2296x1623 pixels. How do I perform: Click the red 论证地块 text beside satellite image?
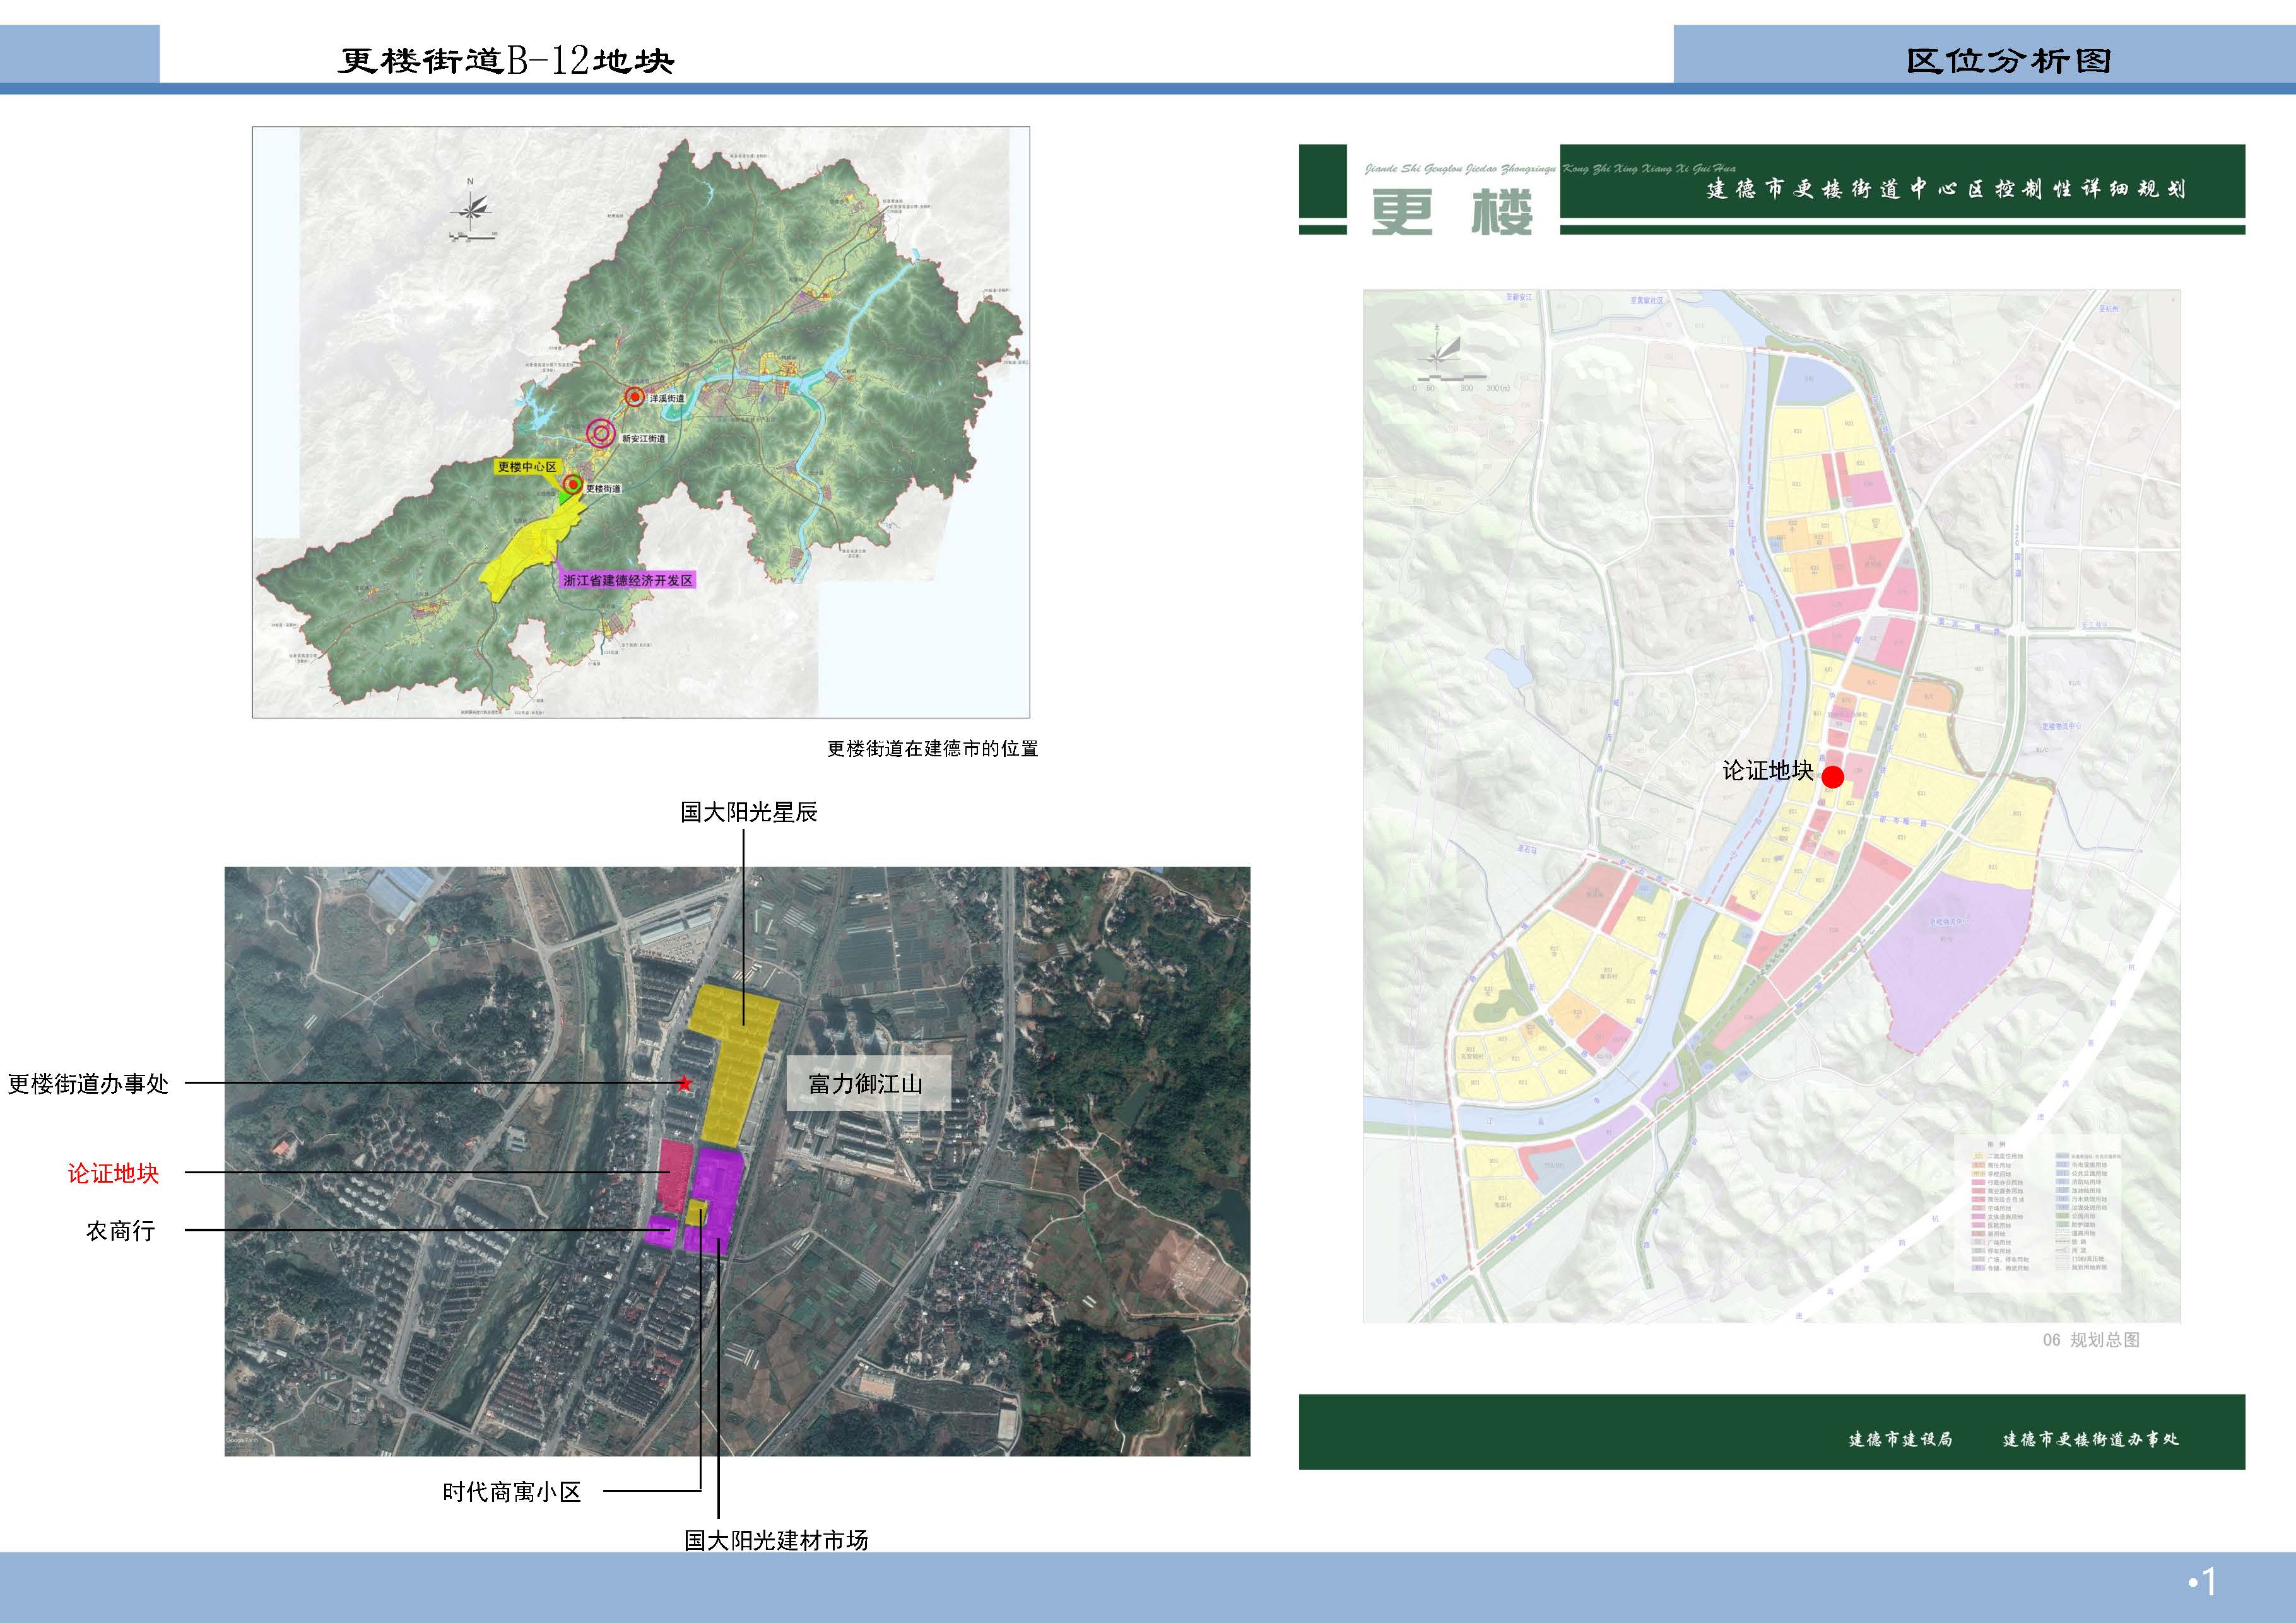click(x=113, y=1173)
